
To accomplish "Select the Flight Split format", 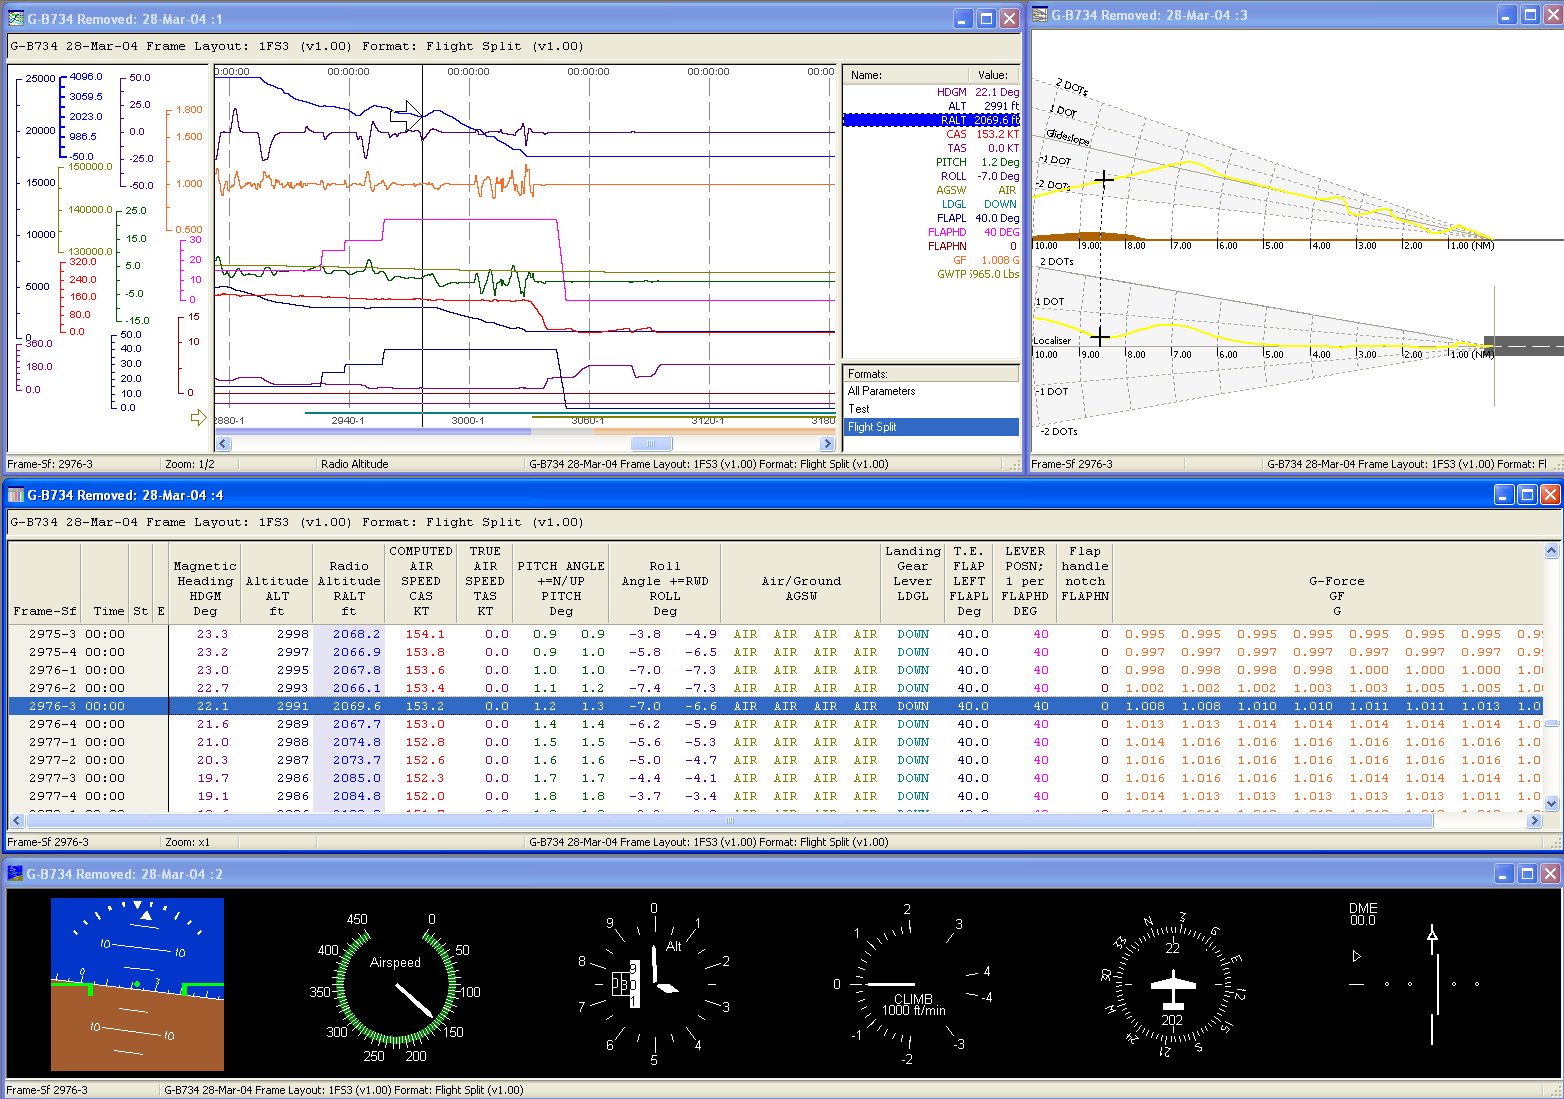I will pyautogui.click(x=931, y=427).
